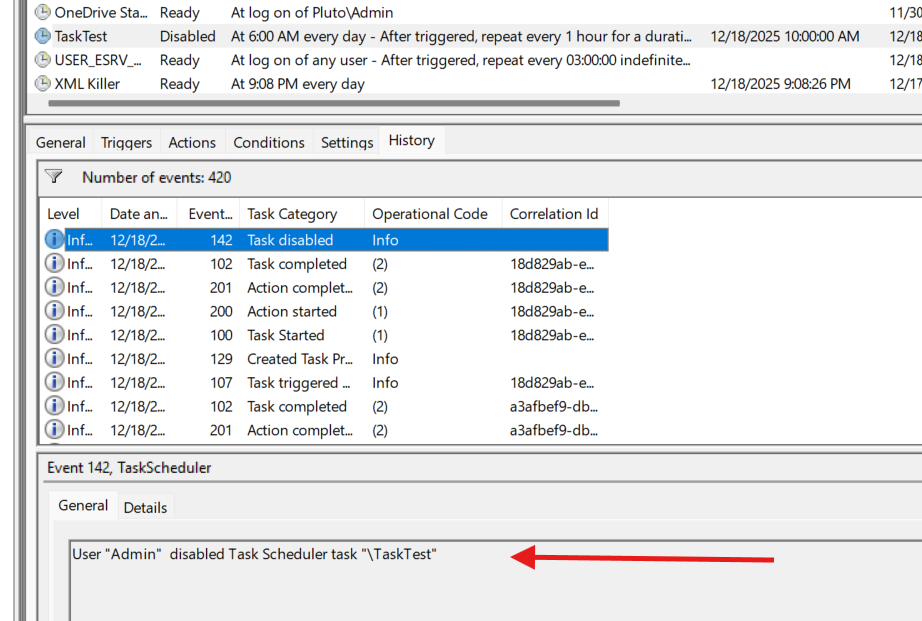Click the Disabled status of TaskTest
This screenshot has height=621, width=922.
(x=188, y=36)
